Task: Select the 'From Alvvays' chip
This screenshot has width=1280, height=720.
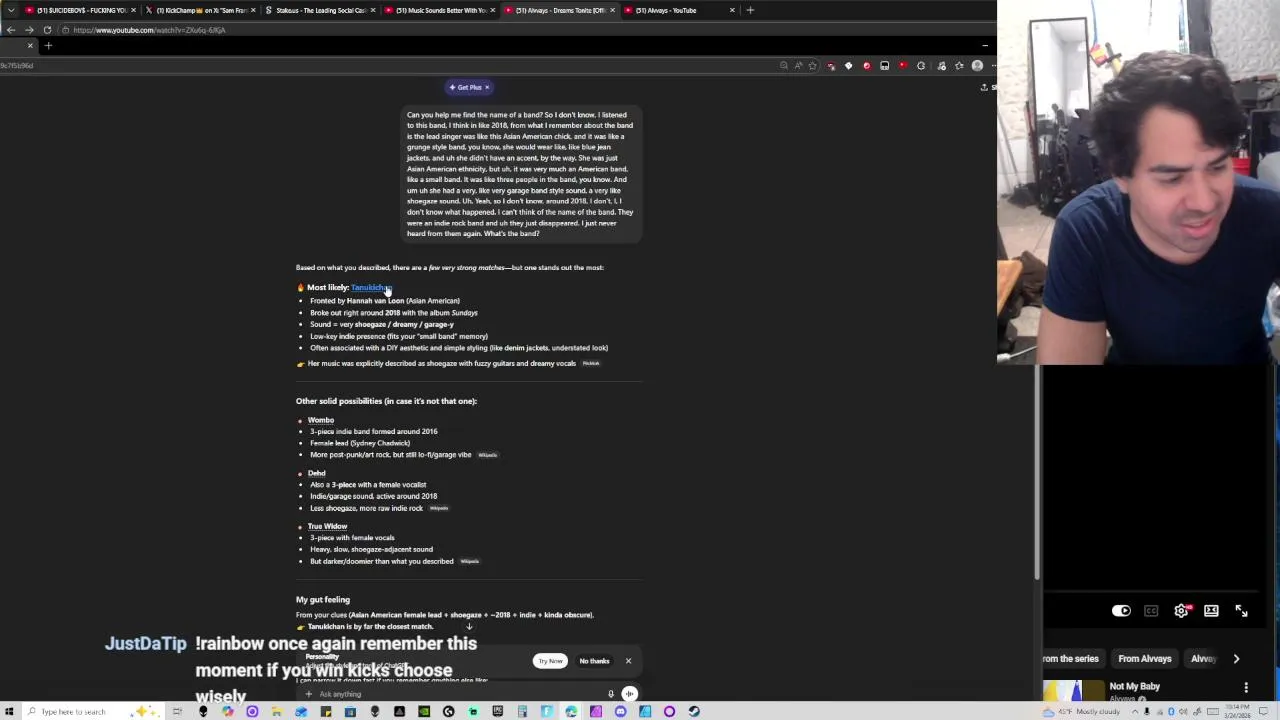Action: point(1145,659)
